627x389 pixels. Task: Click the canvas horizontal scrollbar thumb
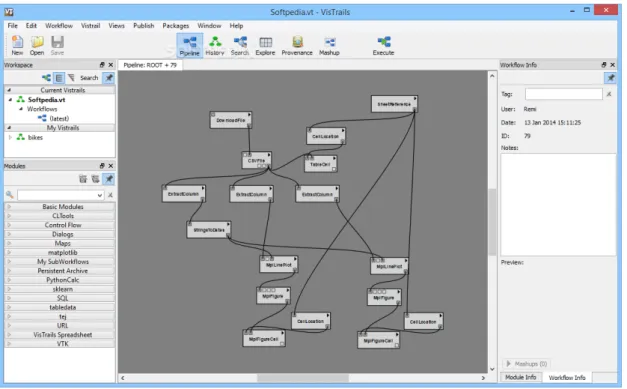[x=303, y=378]
